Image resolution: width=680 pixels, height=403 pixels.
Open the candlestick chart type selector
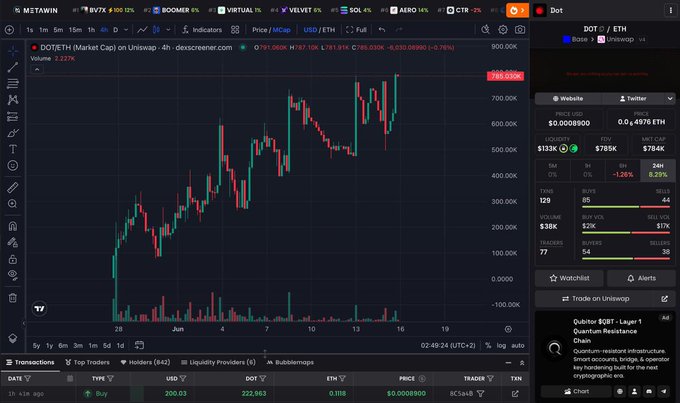[156, 29]
